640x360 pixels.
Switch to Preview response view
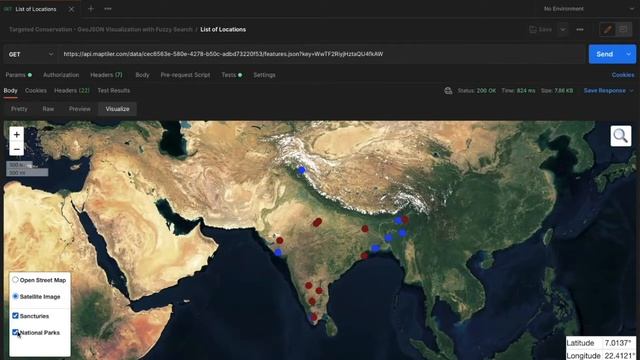[x=80, y=109]
